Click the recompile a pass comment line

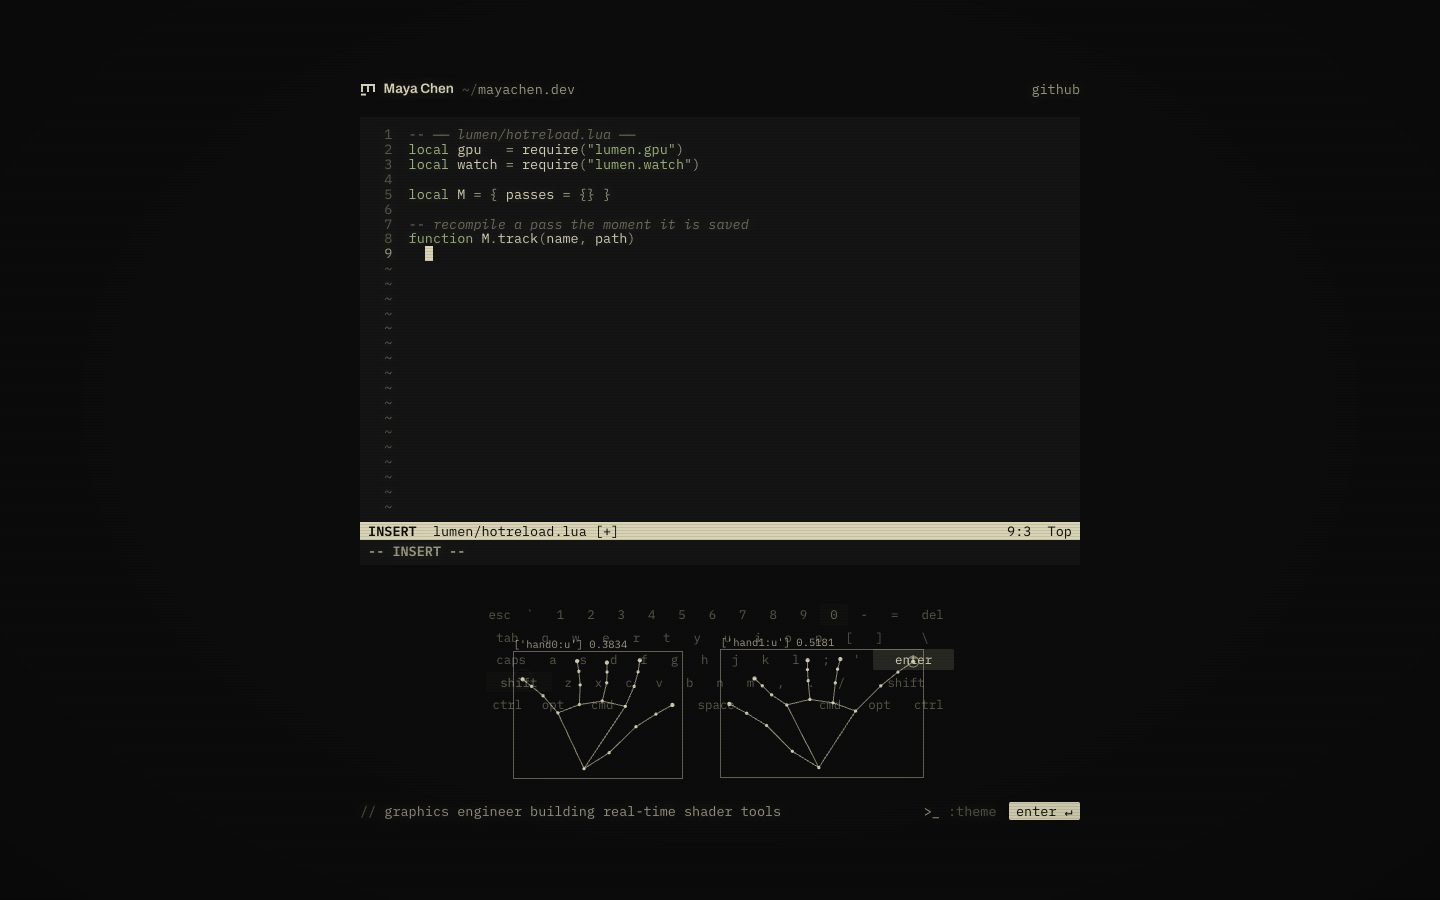tap(578, 224)
